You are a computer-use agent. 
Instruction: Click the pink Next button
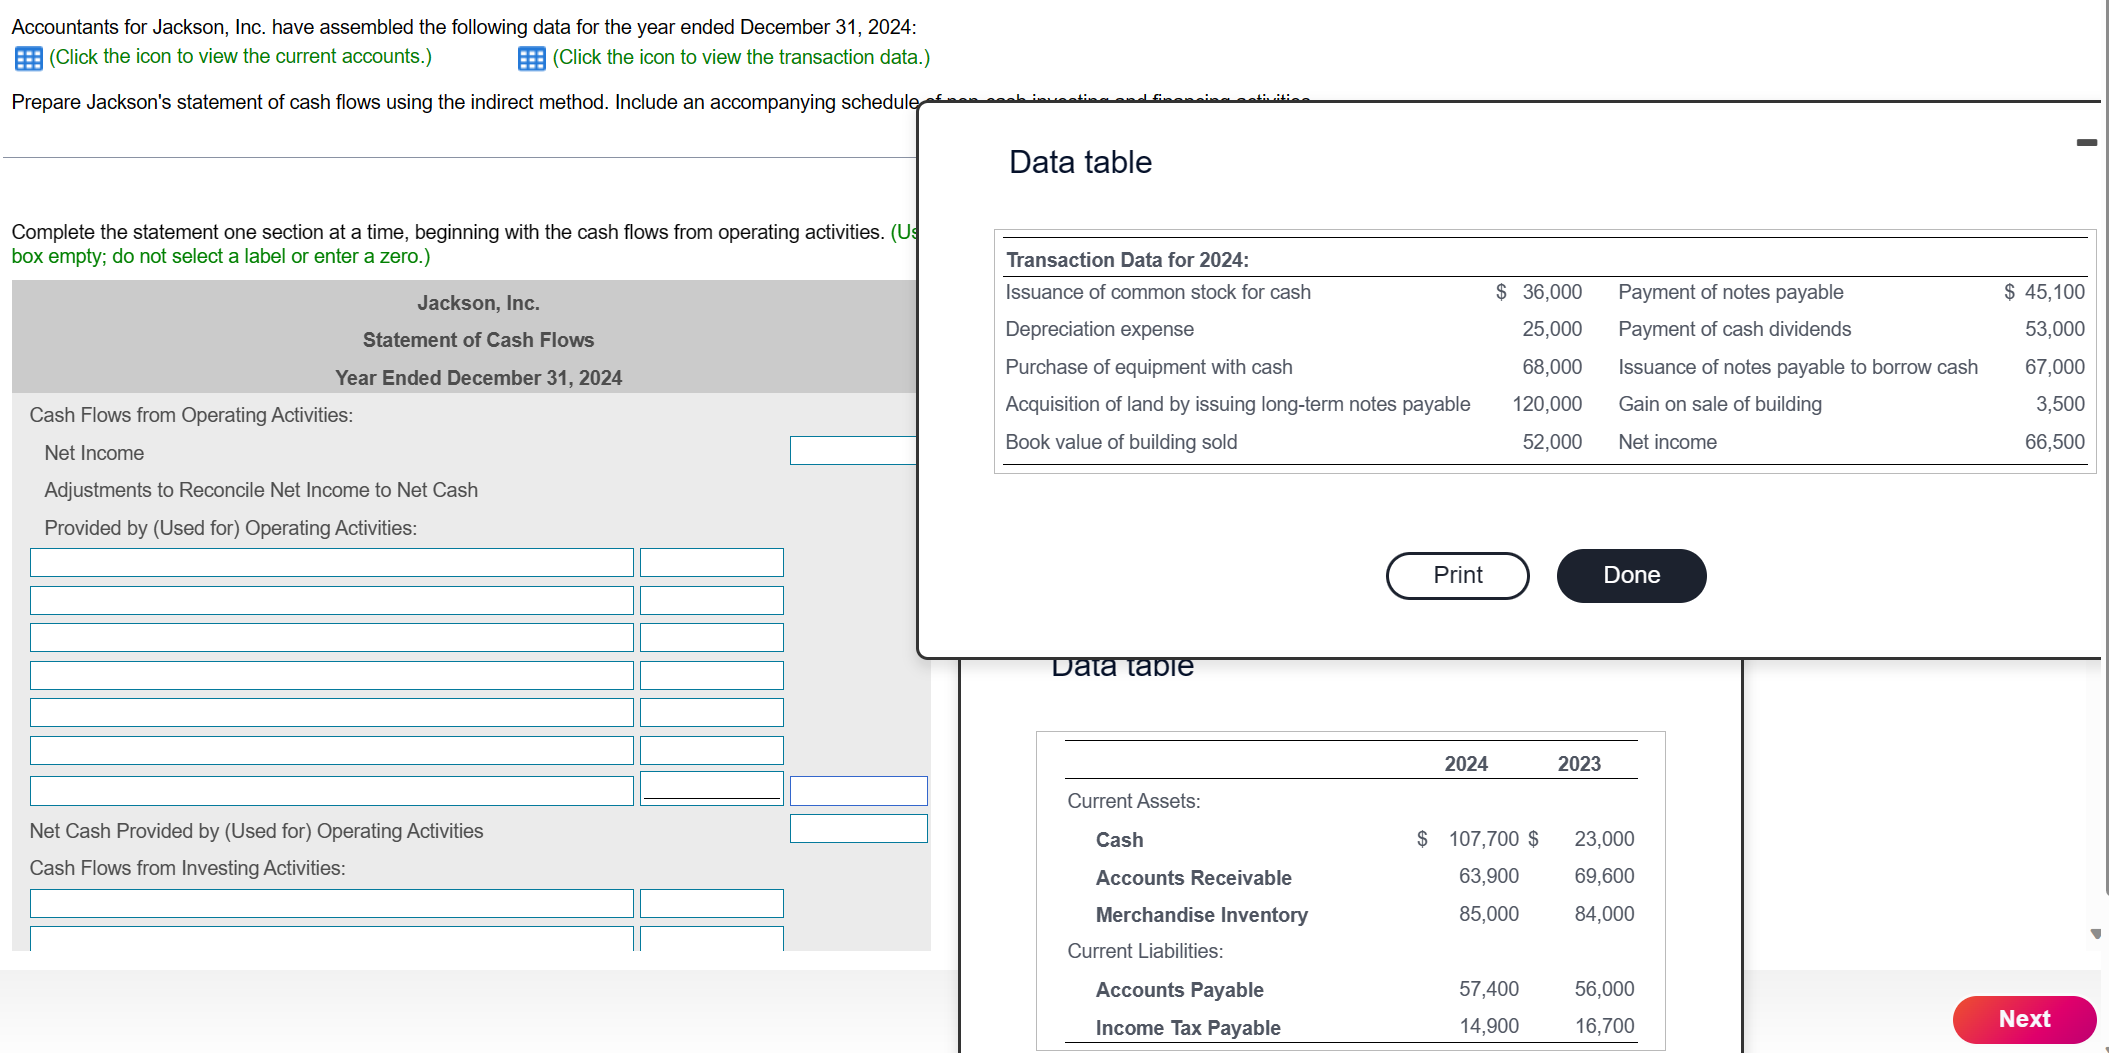(x=2024, y=1018)
